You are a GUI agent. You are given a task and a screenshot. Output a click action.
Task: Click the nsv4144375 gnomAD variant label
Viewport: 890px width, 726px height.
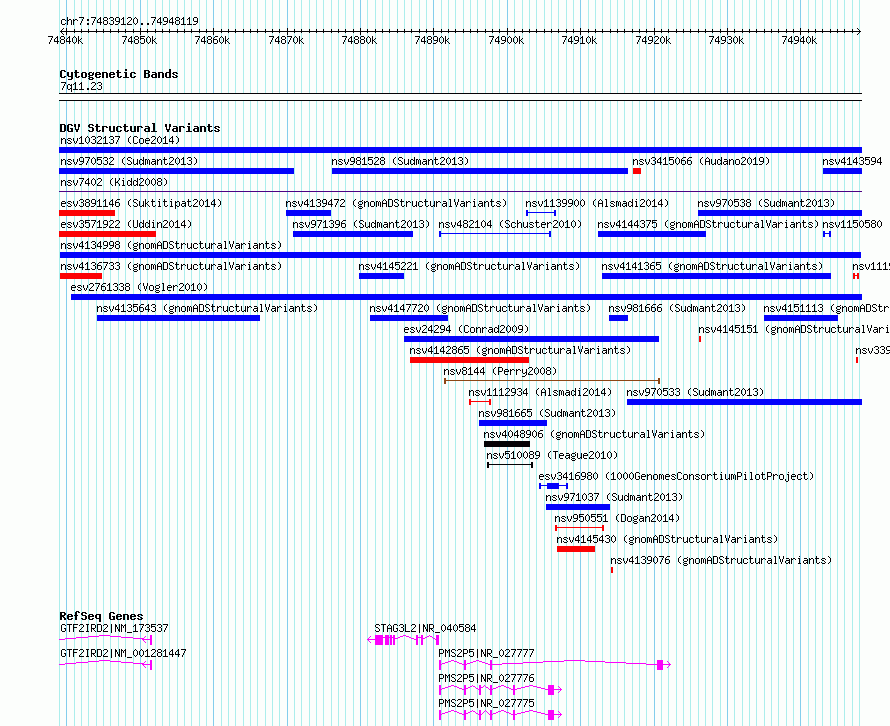coord(708,224)
